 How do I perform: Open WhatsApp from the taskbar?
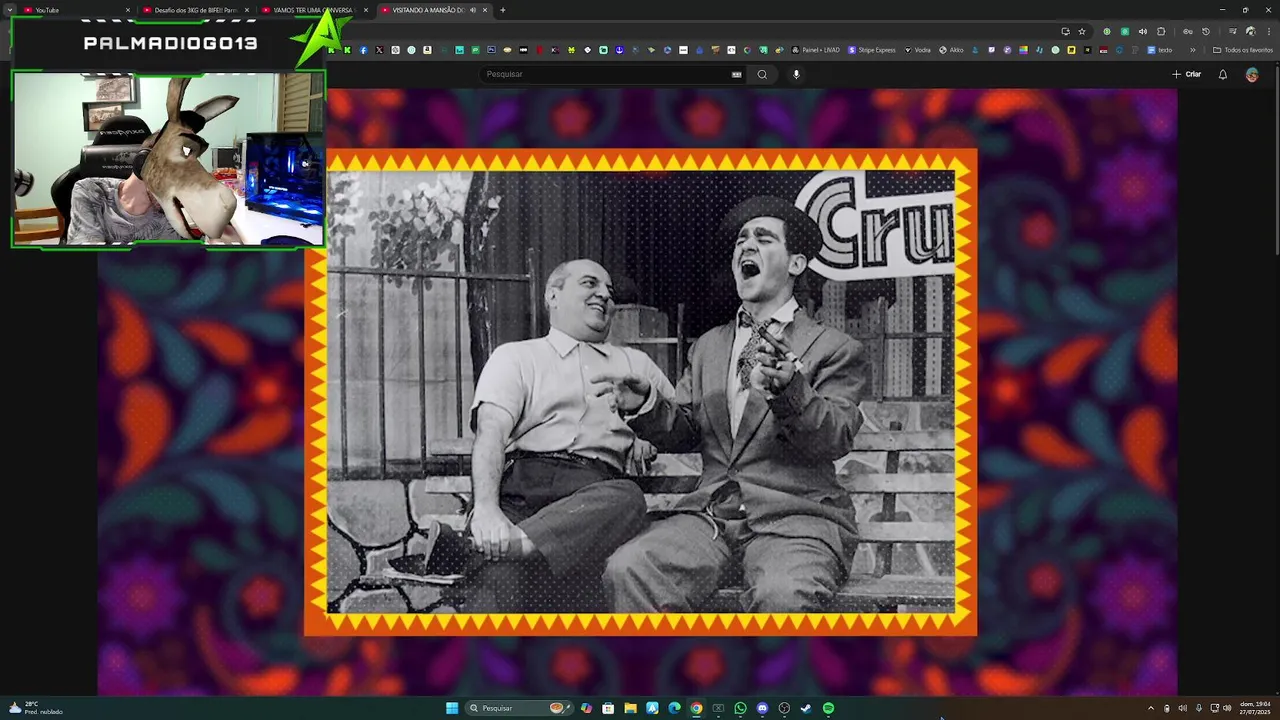click(x=740, y=708)
